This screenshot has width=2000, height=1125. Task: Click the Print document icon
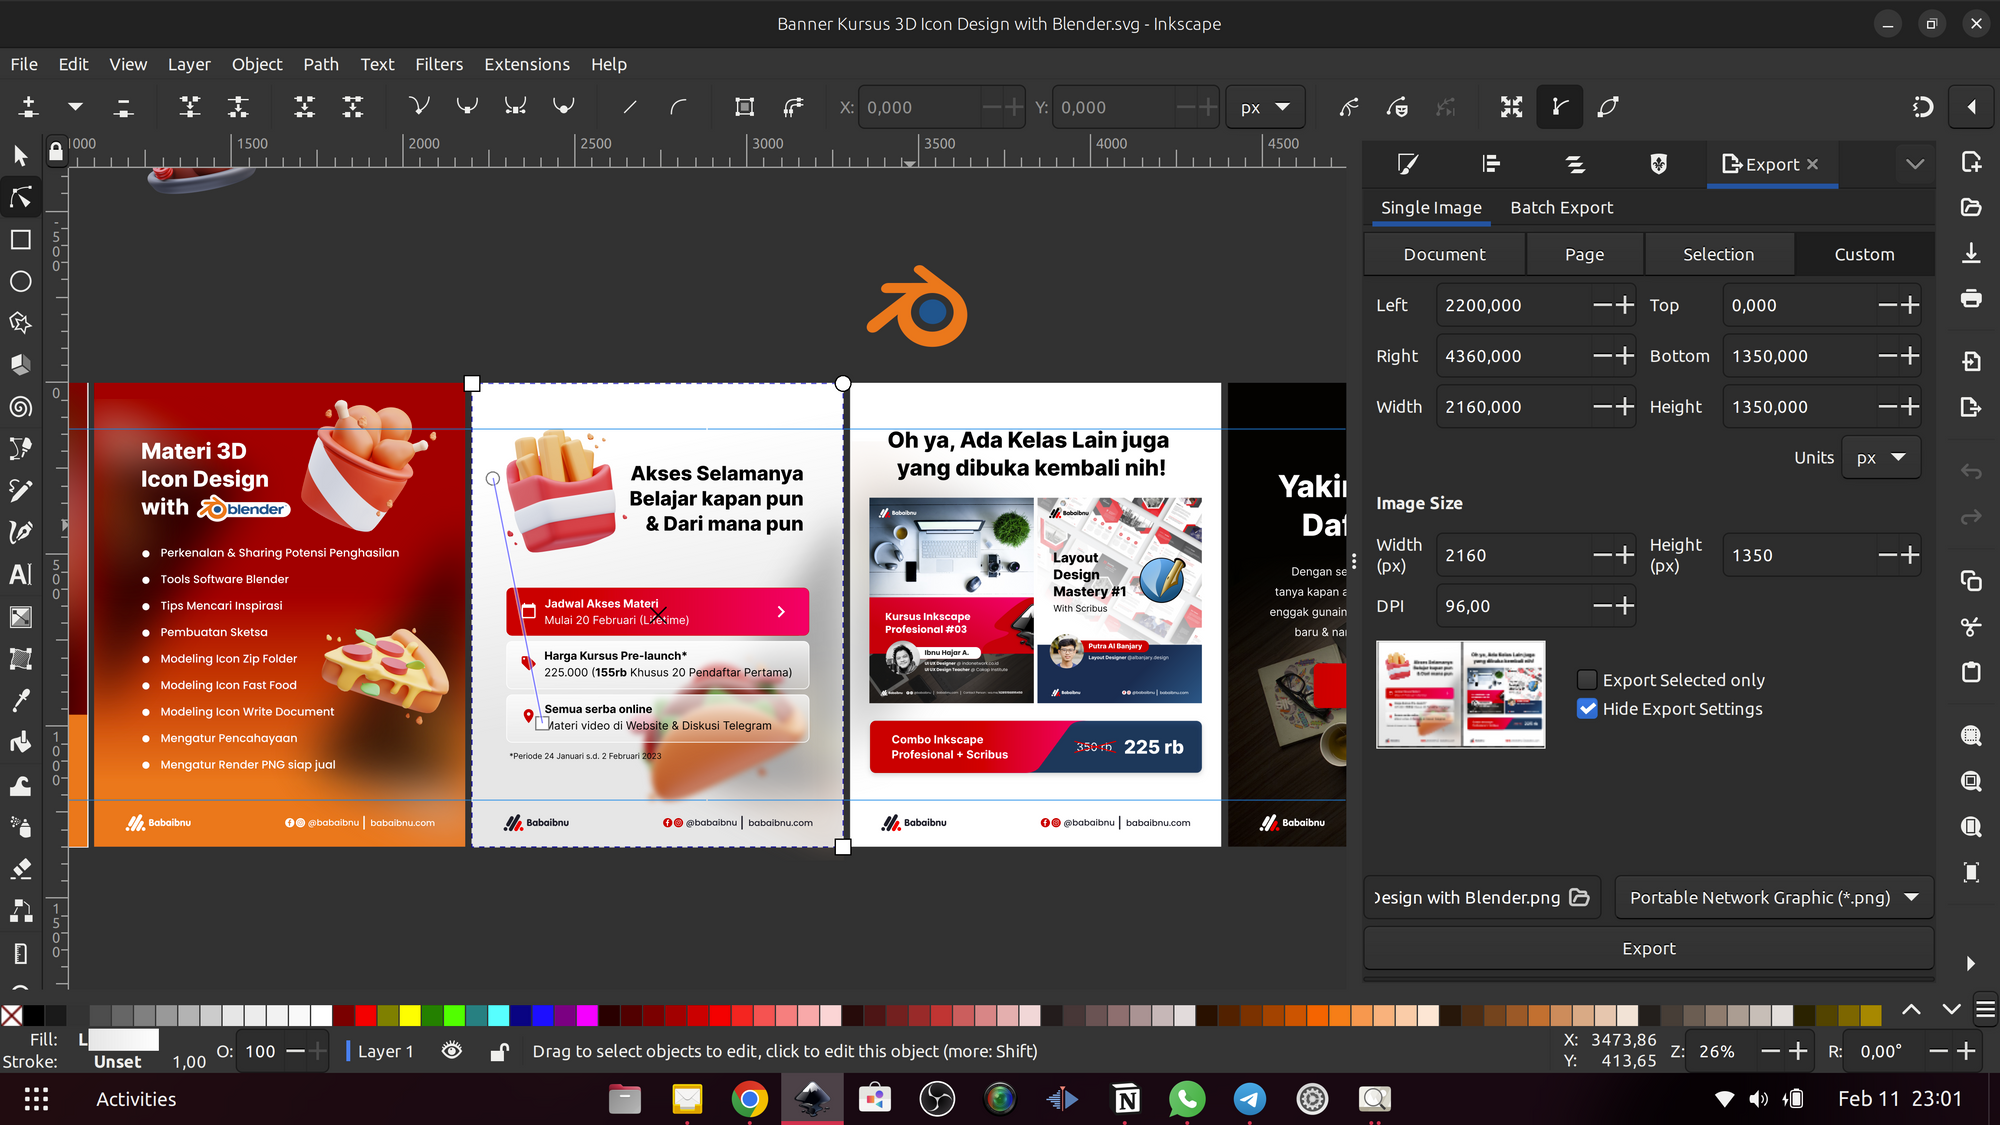click(x=1971, y=298)
